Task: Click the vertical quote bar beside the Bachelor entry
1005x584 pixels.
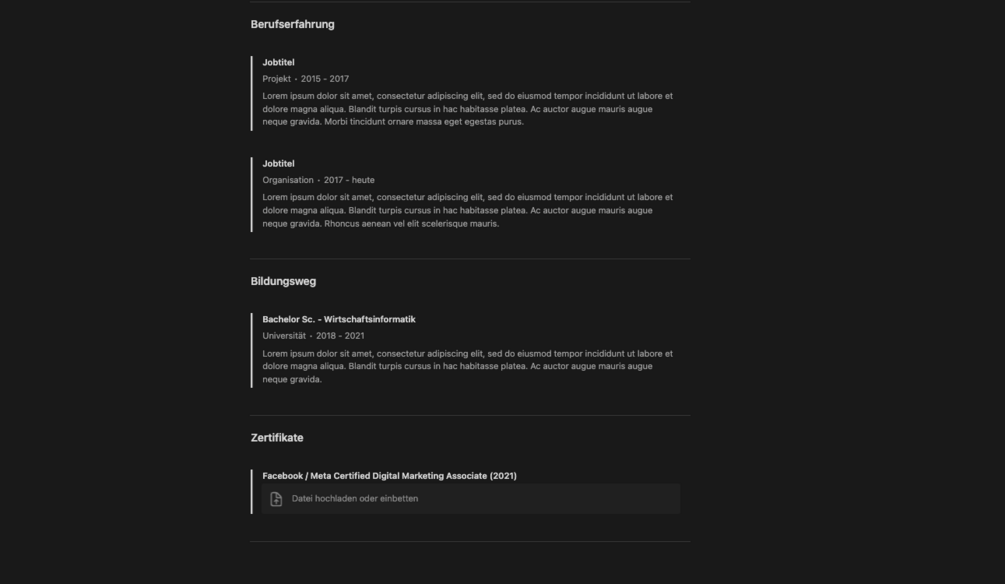Action: [x=252, y=349]
